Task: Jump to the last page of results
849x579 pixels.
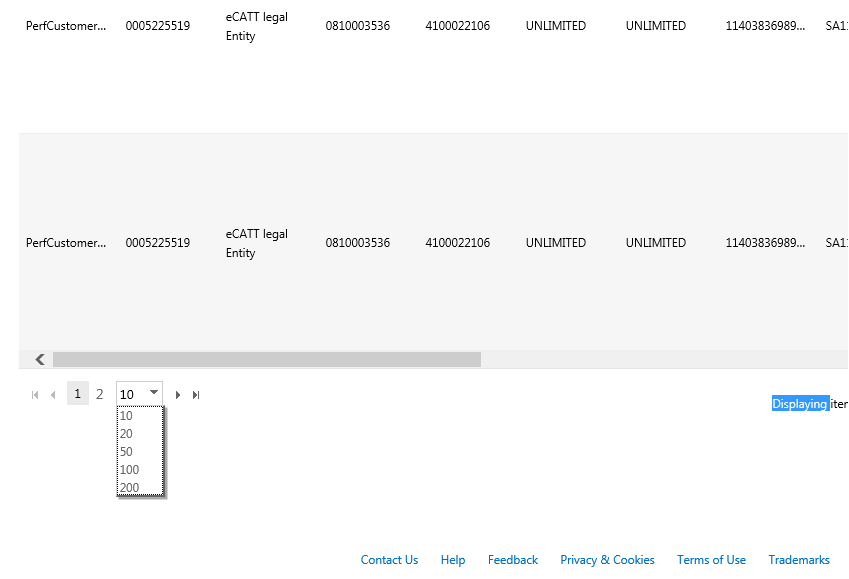Action: click(196, 395)
